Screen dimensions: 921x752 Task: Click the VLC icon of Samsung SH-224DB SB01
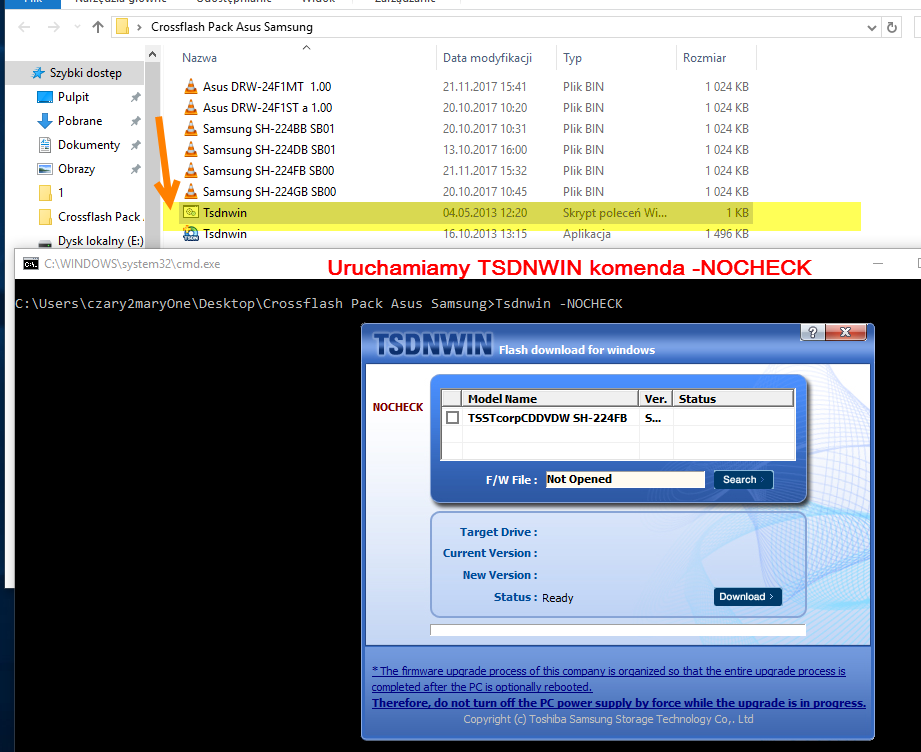191,149
